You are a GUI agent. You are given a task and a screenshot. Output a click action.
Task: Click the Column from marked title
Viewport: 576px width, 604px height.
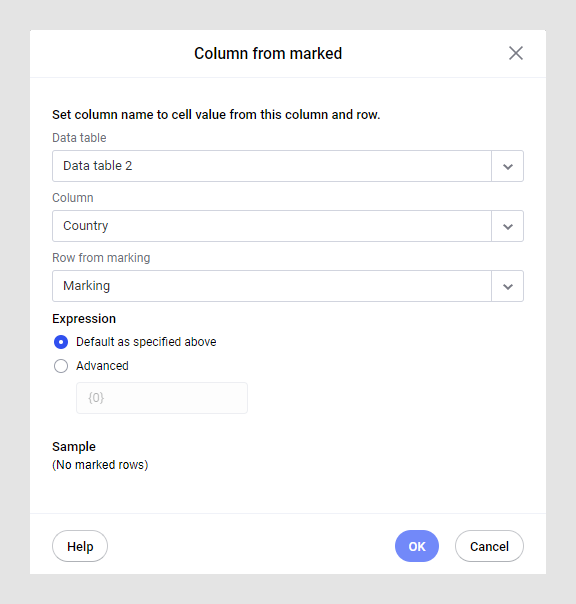pos(268,54)
